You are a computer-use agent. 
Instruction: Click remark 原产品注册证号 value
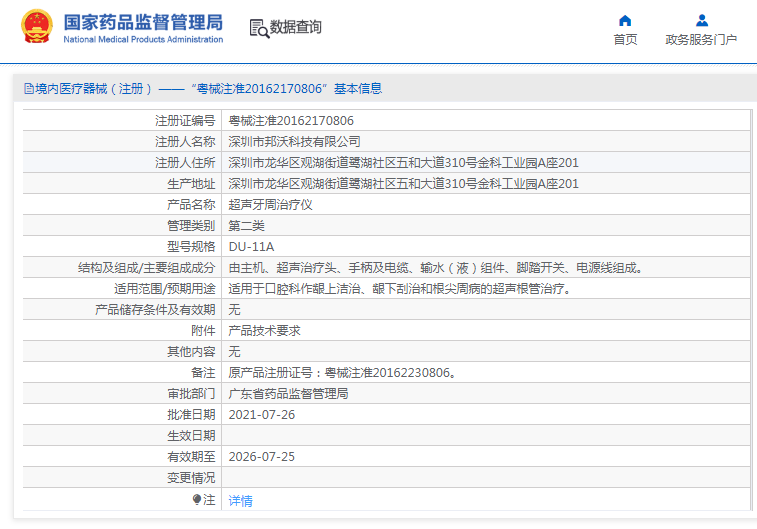click(342, 373)
